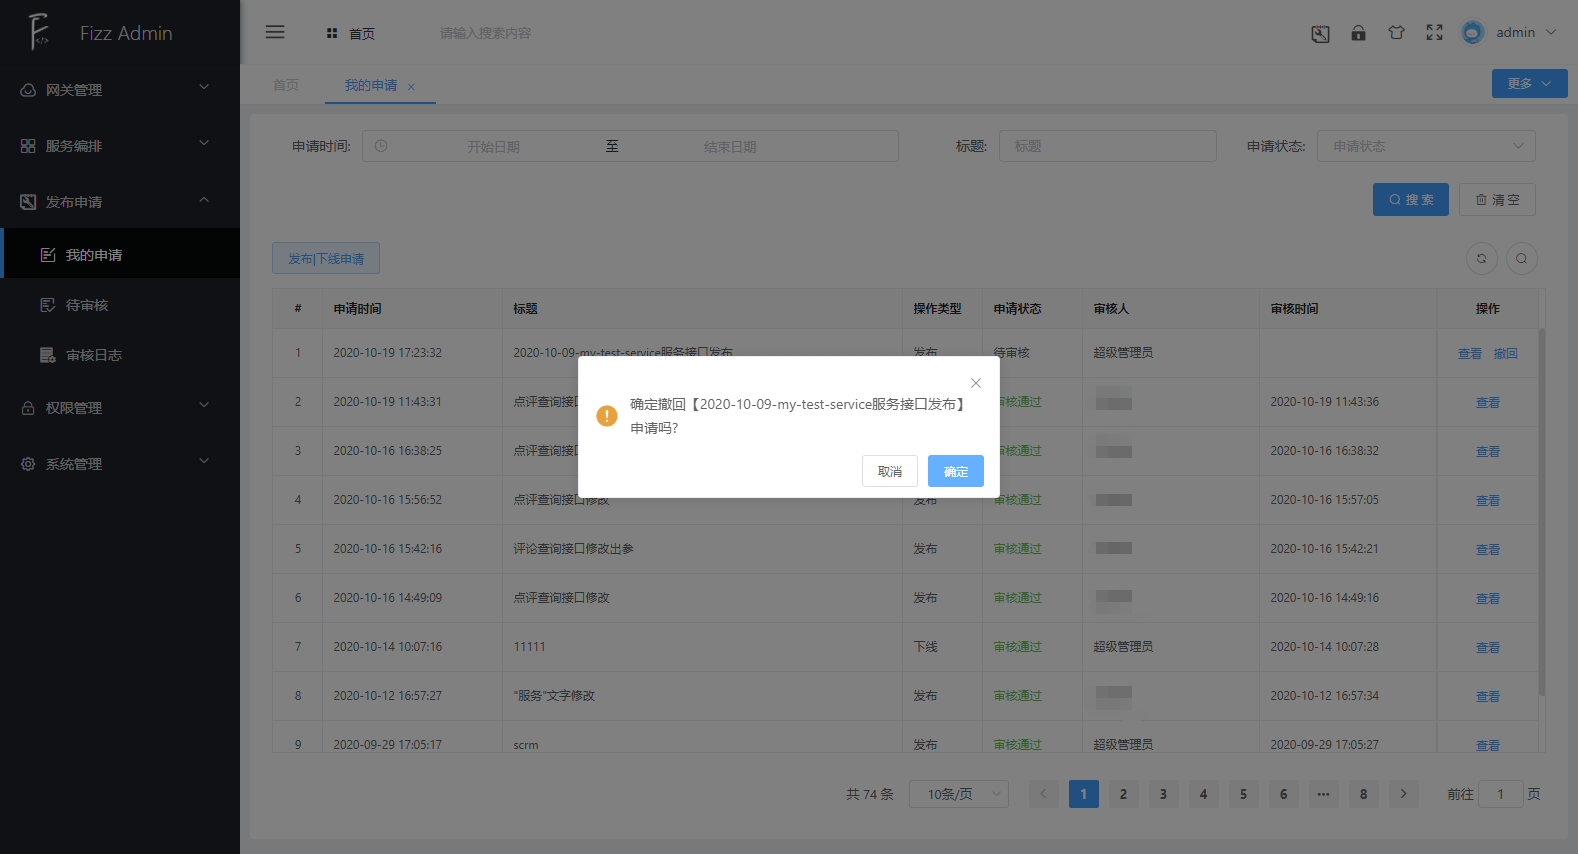Click 查看 link for 2020-10-14 10:07:16 row
The image size is (1578, 854).
(1488, 648)
